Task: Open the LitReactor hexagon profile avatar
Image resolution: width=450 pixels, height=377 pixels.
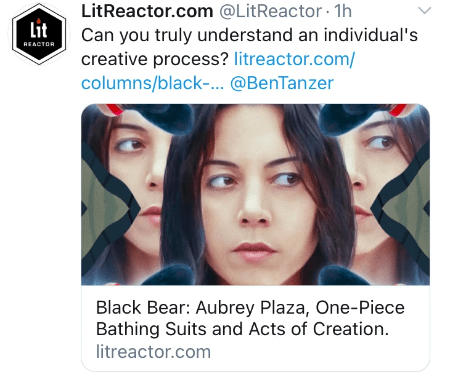Action: pos(39,34)
